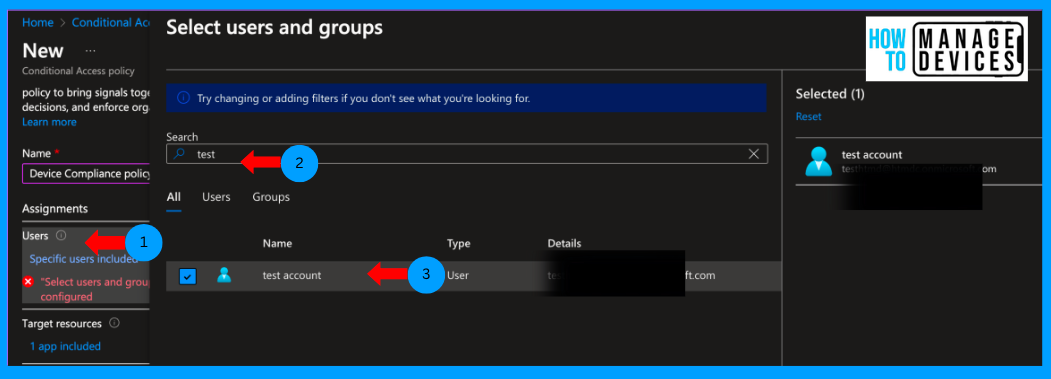This screenshot has width=1051, height=379.
Task: Open the ellipsis menu beside New
Action: tap(90, 51)
